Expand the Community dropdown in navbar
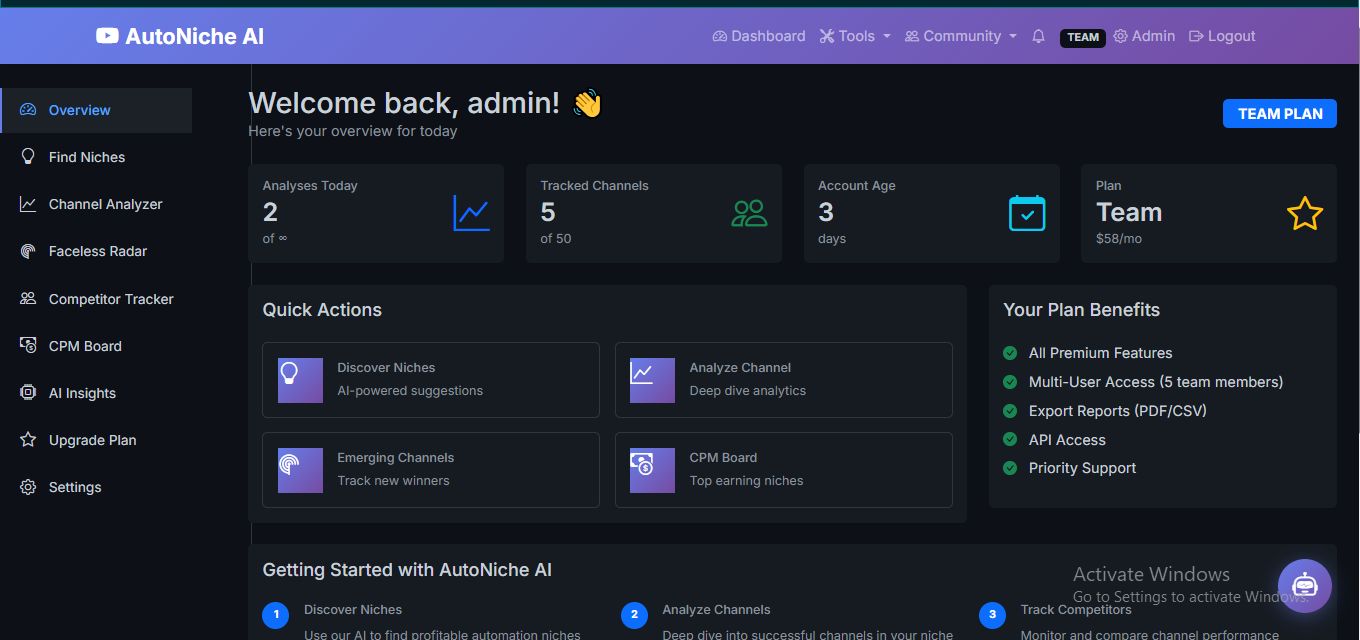 pos(961,36)
